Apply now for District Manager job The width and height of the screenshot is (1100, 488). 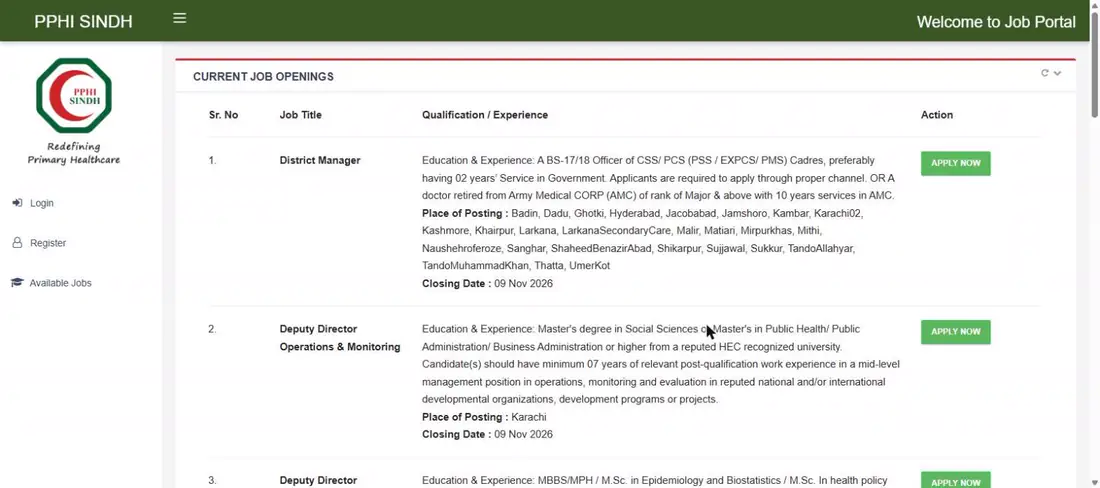[x=955, y=163]
